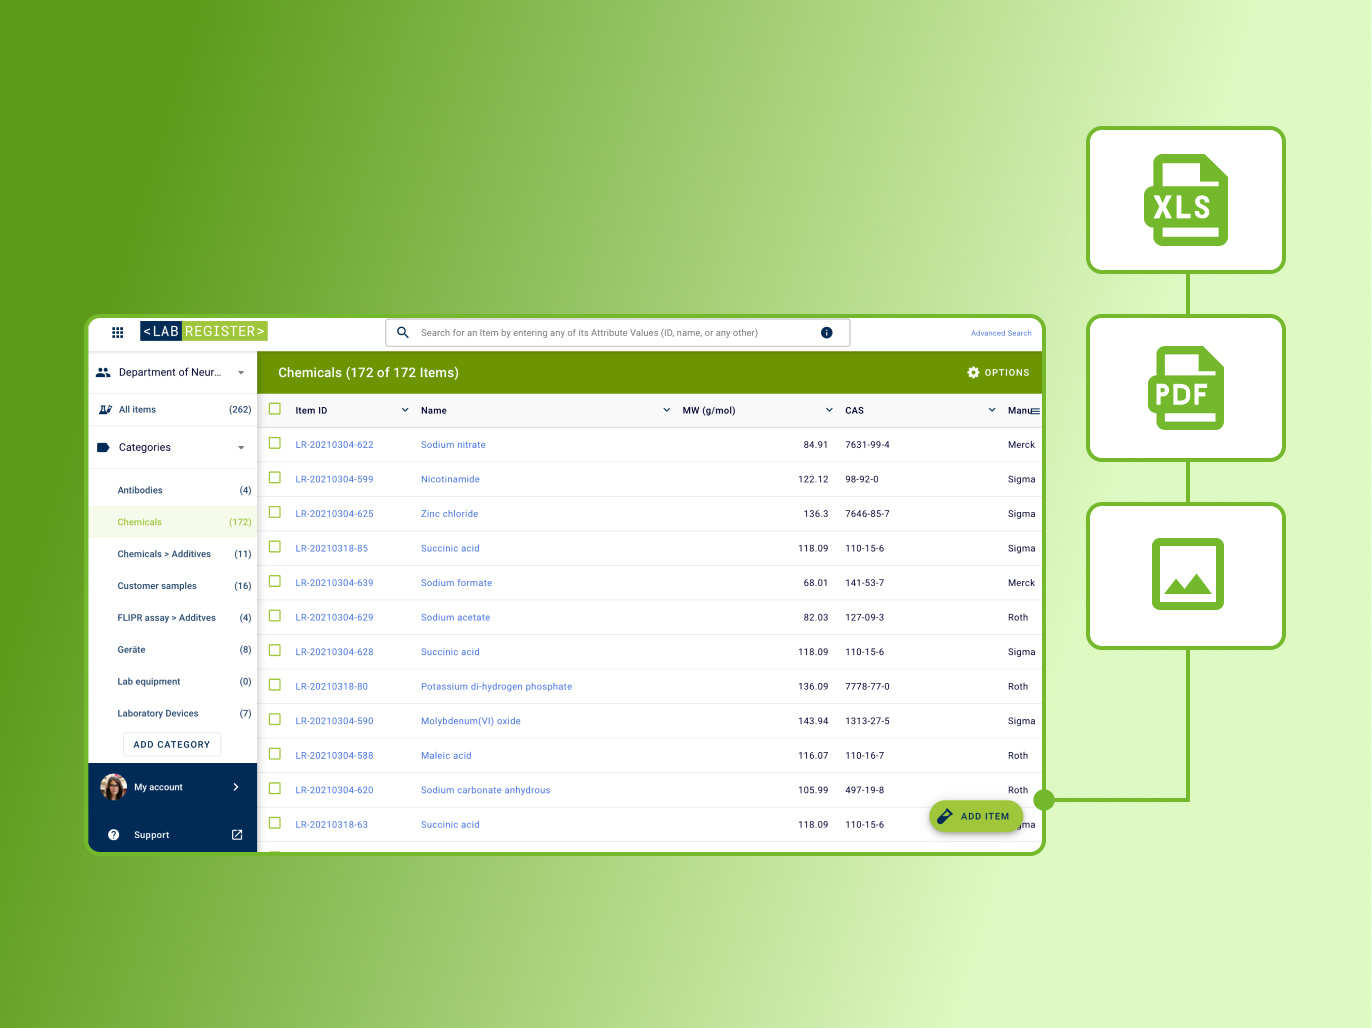This screenshot has width=1372, height=1028.
Task: Expand the Department of Neur... dropdown
Action: [241, 373]
